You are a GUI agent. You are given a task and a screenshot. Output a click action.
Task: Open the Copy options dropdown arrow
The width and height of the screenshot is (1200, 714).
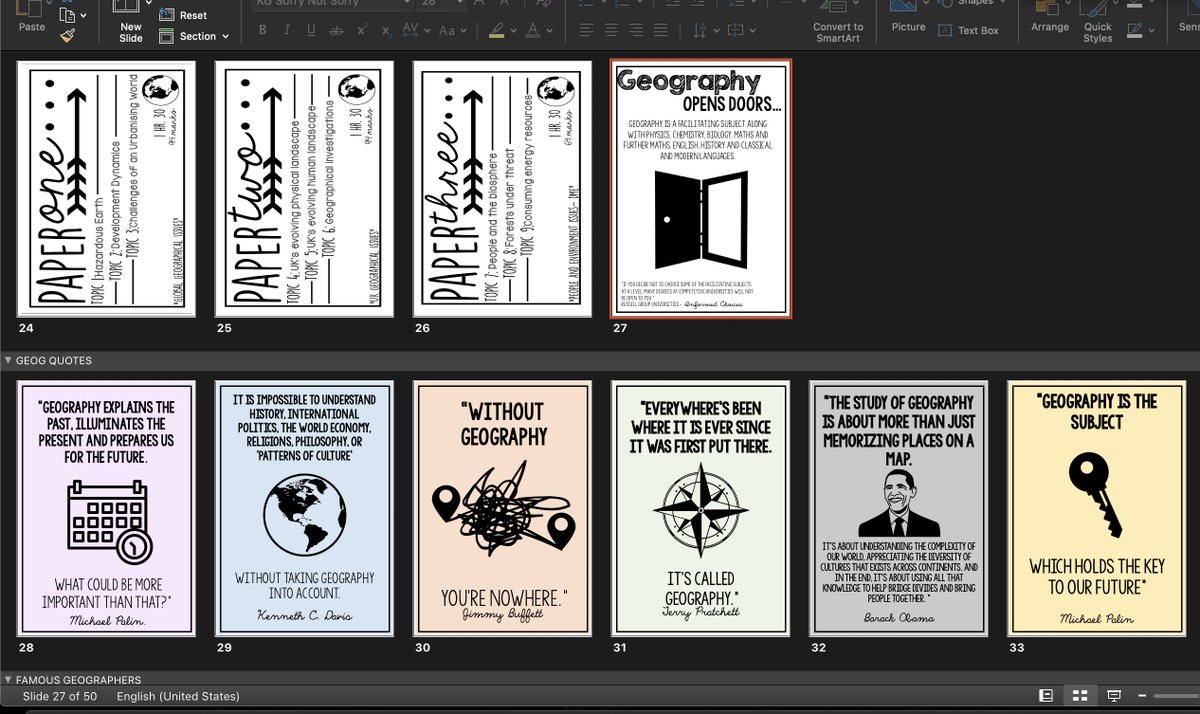tap(84, 16)
